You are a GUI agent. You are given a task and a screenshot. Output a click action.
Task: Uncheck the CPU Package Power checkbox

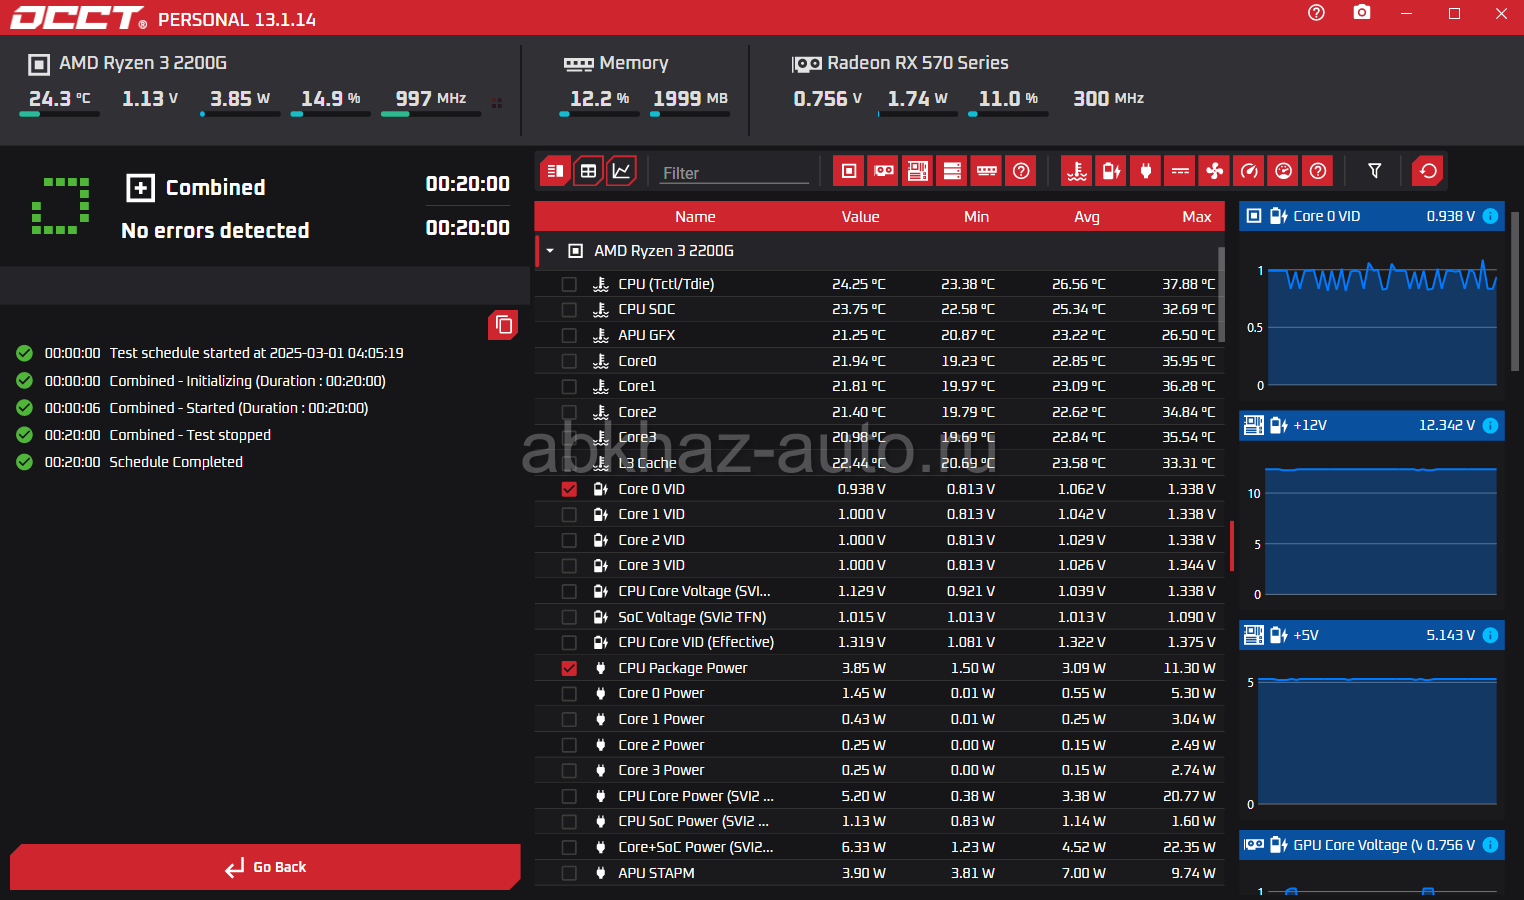569,668
